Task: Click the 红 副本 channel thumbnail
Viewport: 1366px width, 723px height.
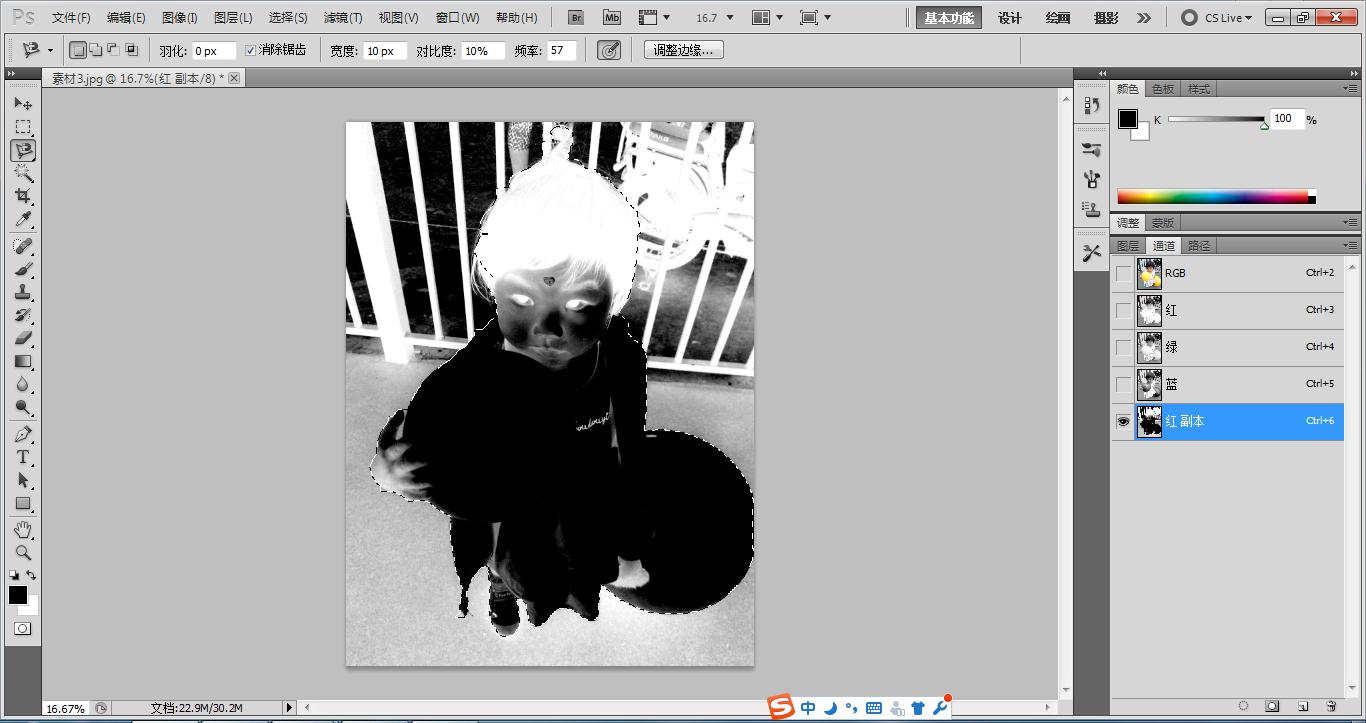Action: [1149, 421]
